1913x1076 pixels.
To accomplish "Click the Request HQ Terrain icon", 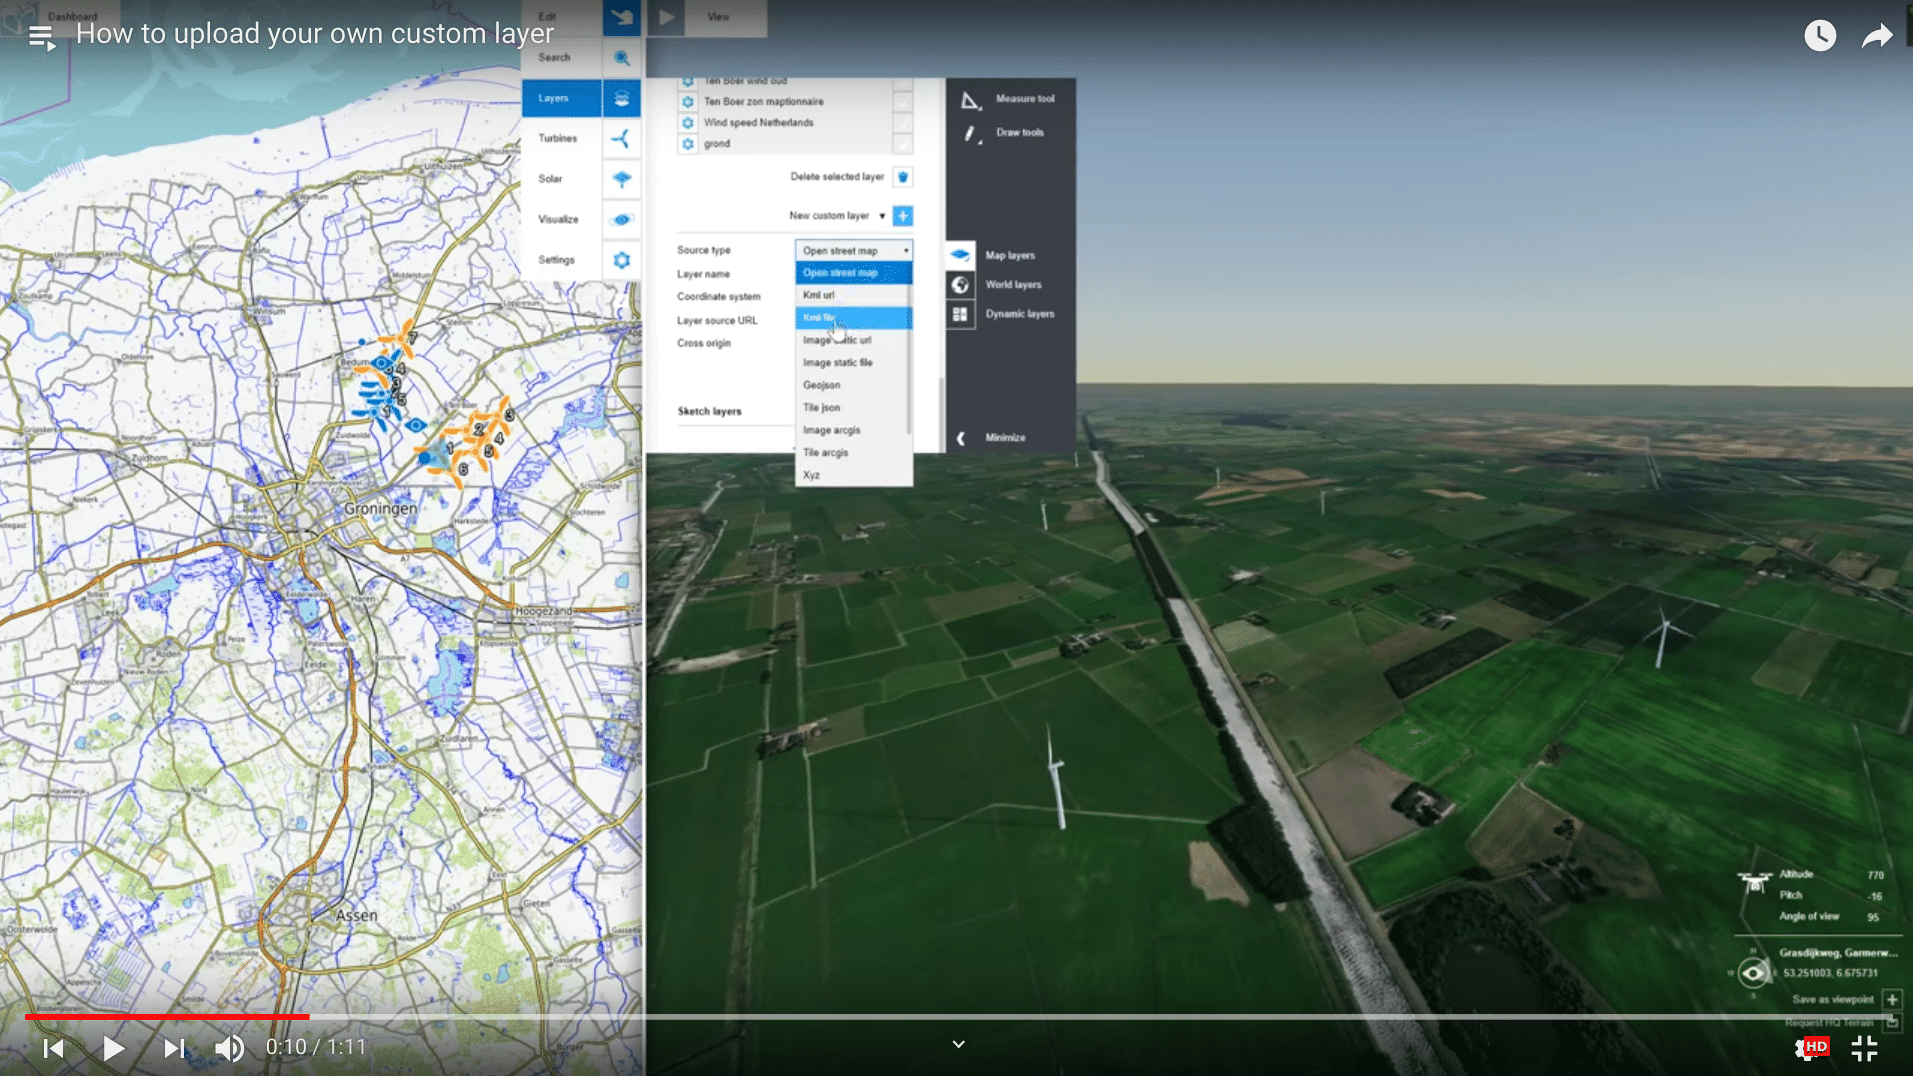I will tap(1892, 1022).
